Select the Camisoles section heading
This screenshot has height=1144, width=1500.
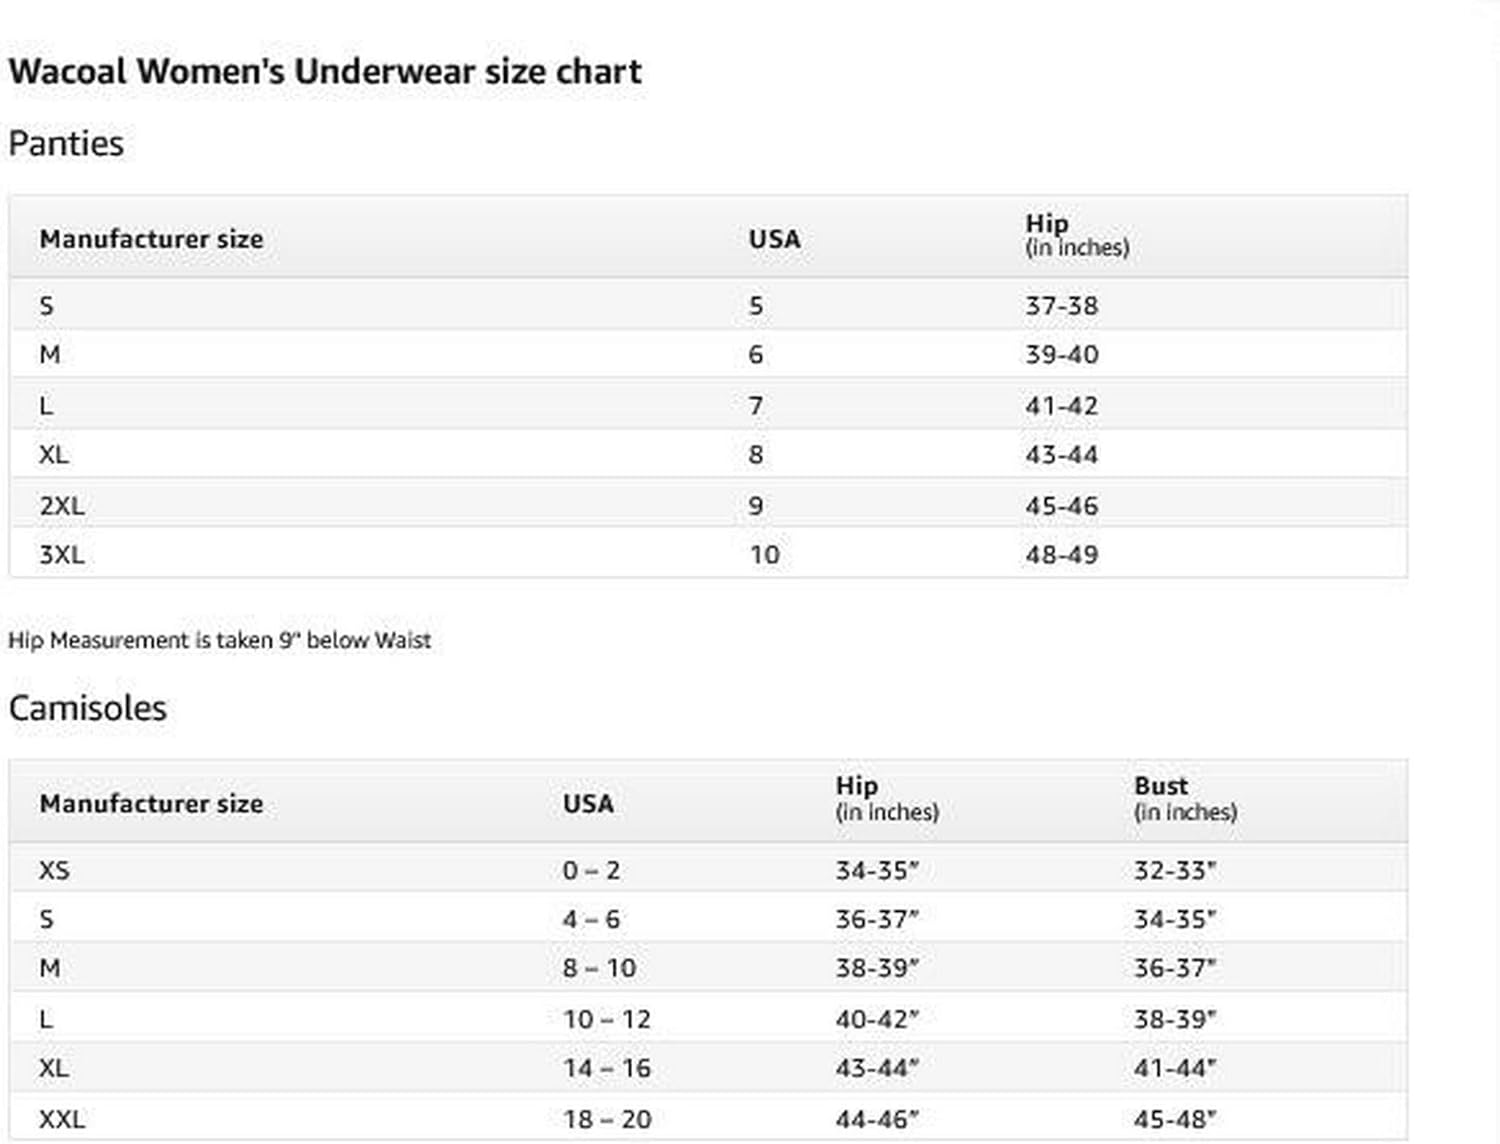tap(88, 708)
